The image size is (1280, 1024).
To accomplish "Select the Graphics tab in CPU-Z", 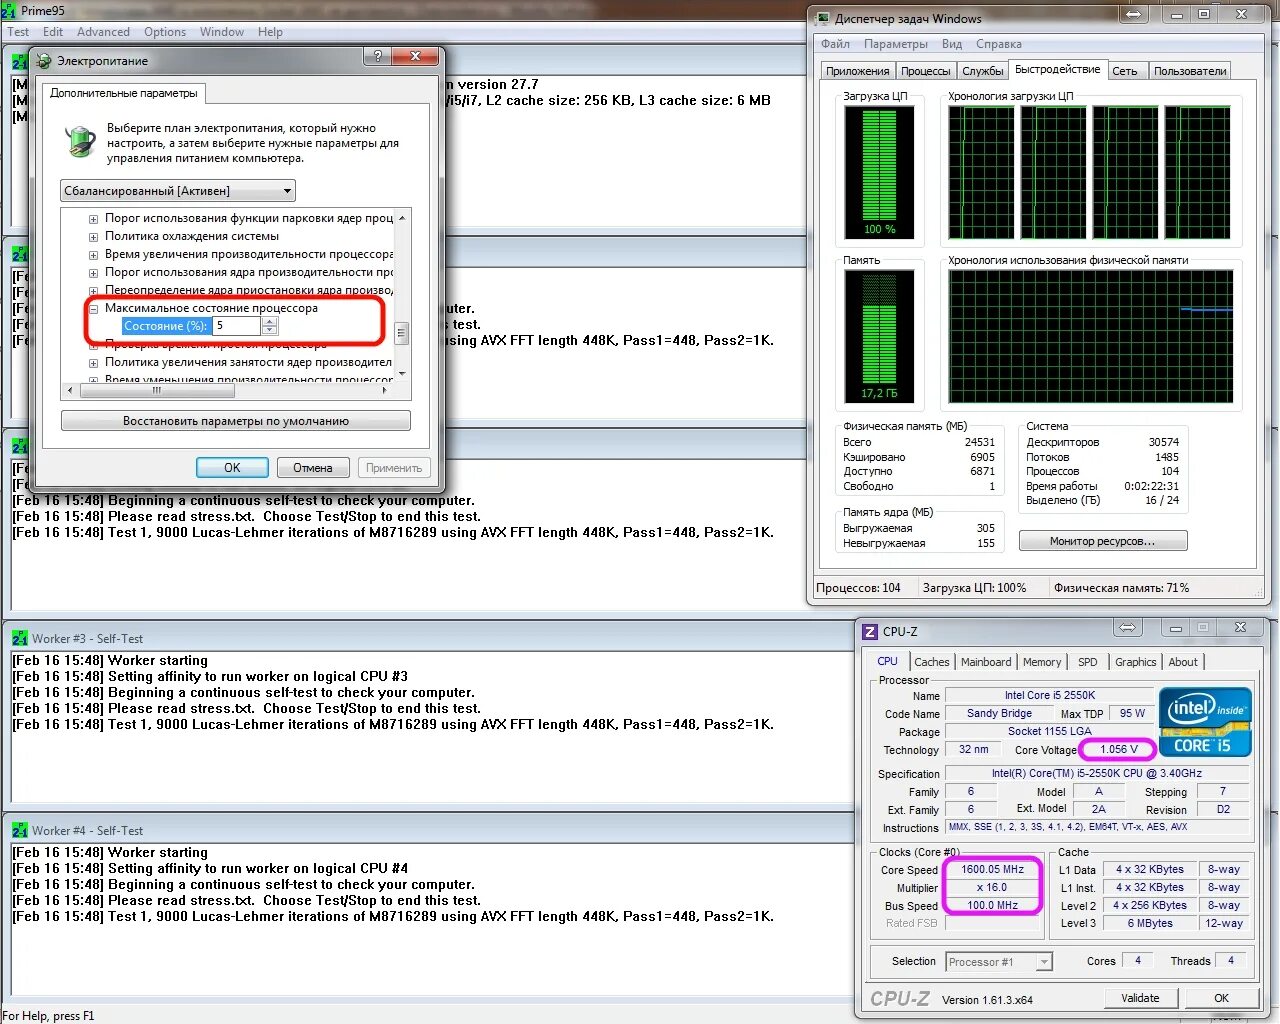I will (1135, 662).
